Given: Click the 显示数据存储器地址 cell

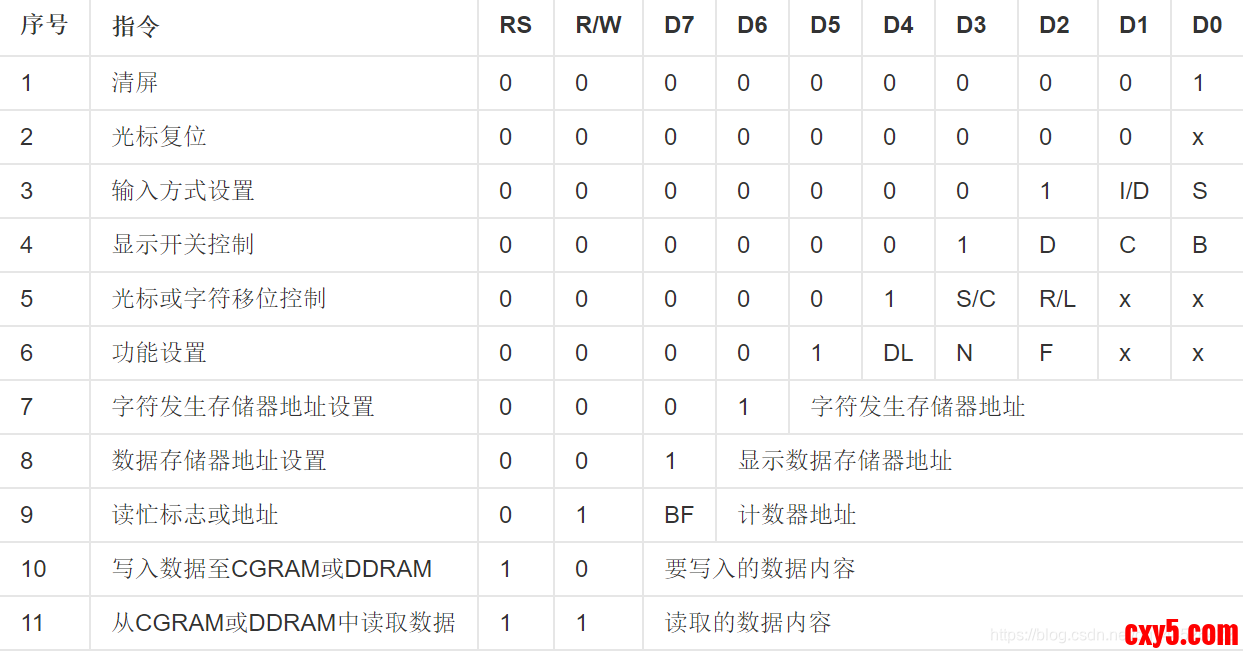Looking at the screenshot, I should click(845, 461).
